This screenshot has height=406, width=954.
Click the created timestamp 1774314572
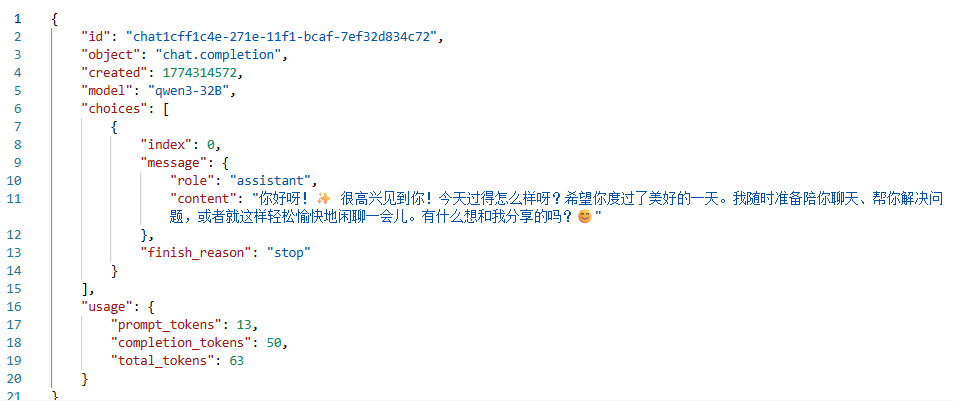click(198, 73)
